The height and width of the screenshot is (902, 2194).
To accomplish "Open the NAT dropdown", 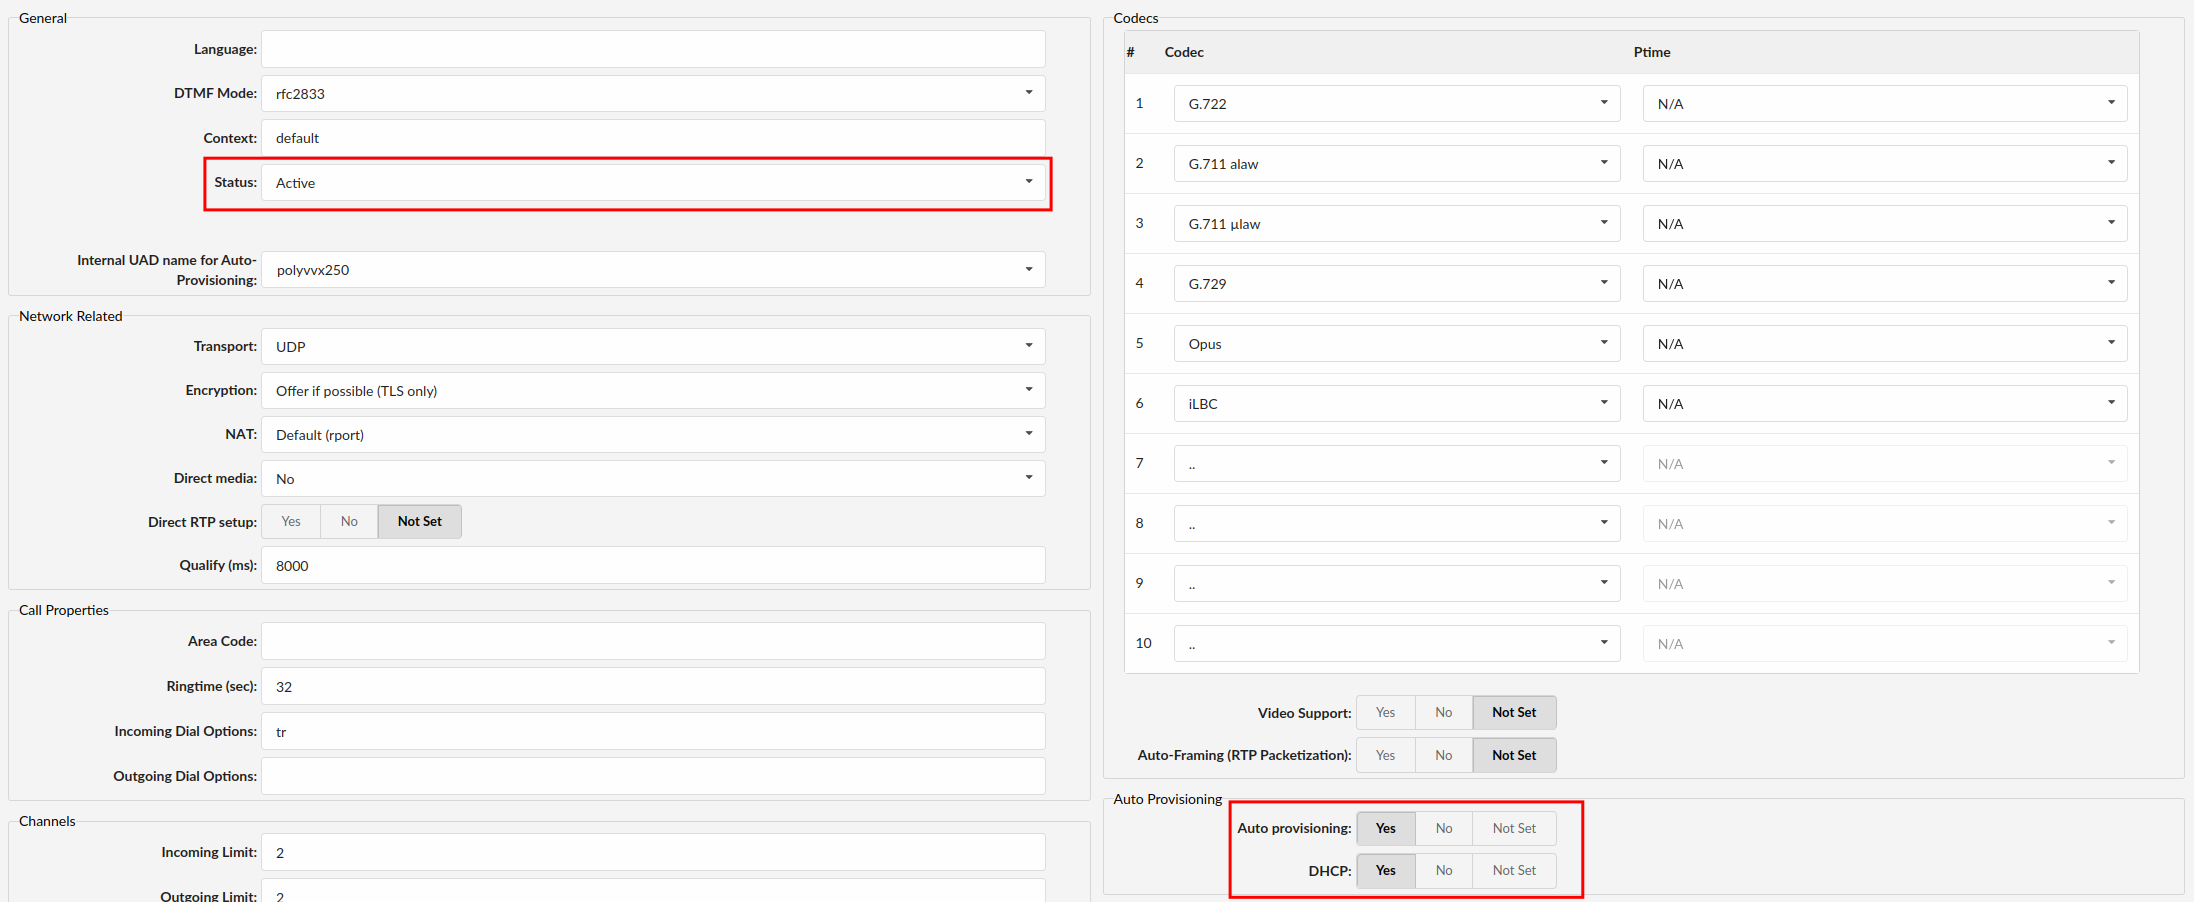I will pyautogui.click(x=653, y=435).
